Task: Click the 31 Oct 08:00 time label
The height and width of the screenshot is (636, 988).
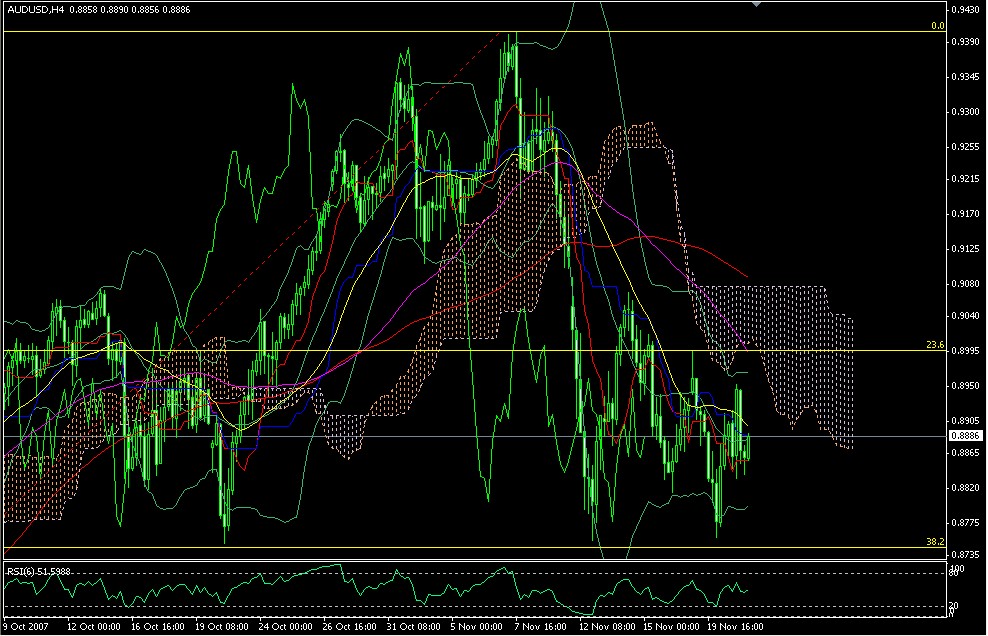Action: click(x=414, y=627)
